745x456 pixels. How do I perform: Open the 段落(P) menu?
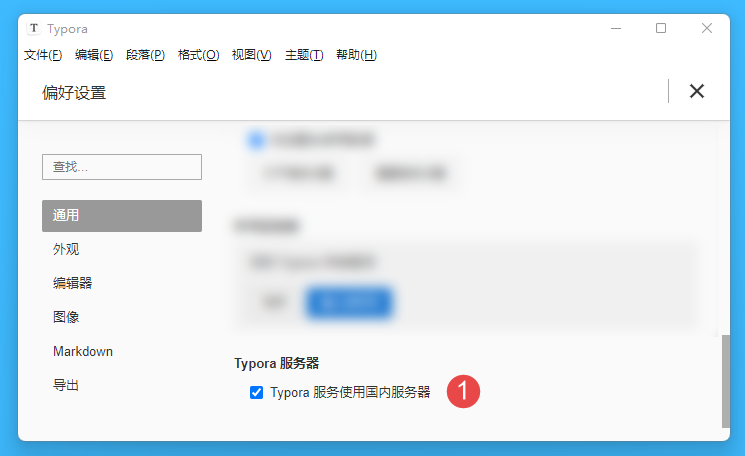pyautogui.click(x=145, y=55)
